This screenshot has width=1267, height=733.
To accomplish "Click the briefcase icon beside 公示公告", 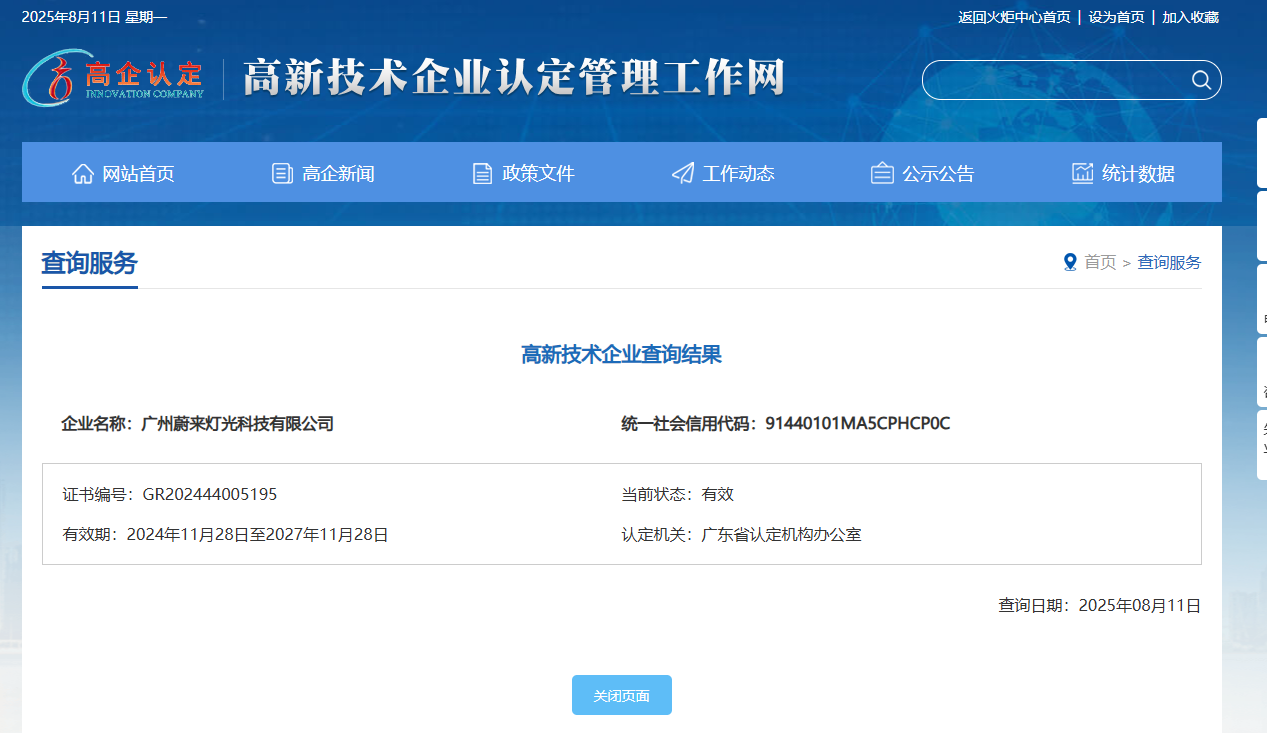I will [882, 173].
